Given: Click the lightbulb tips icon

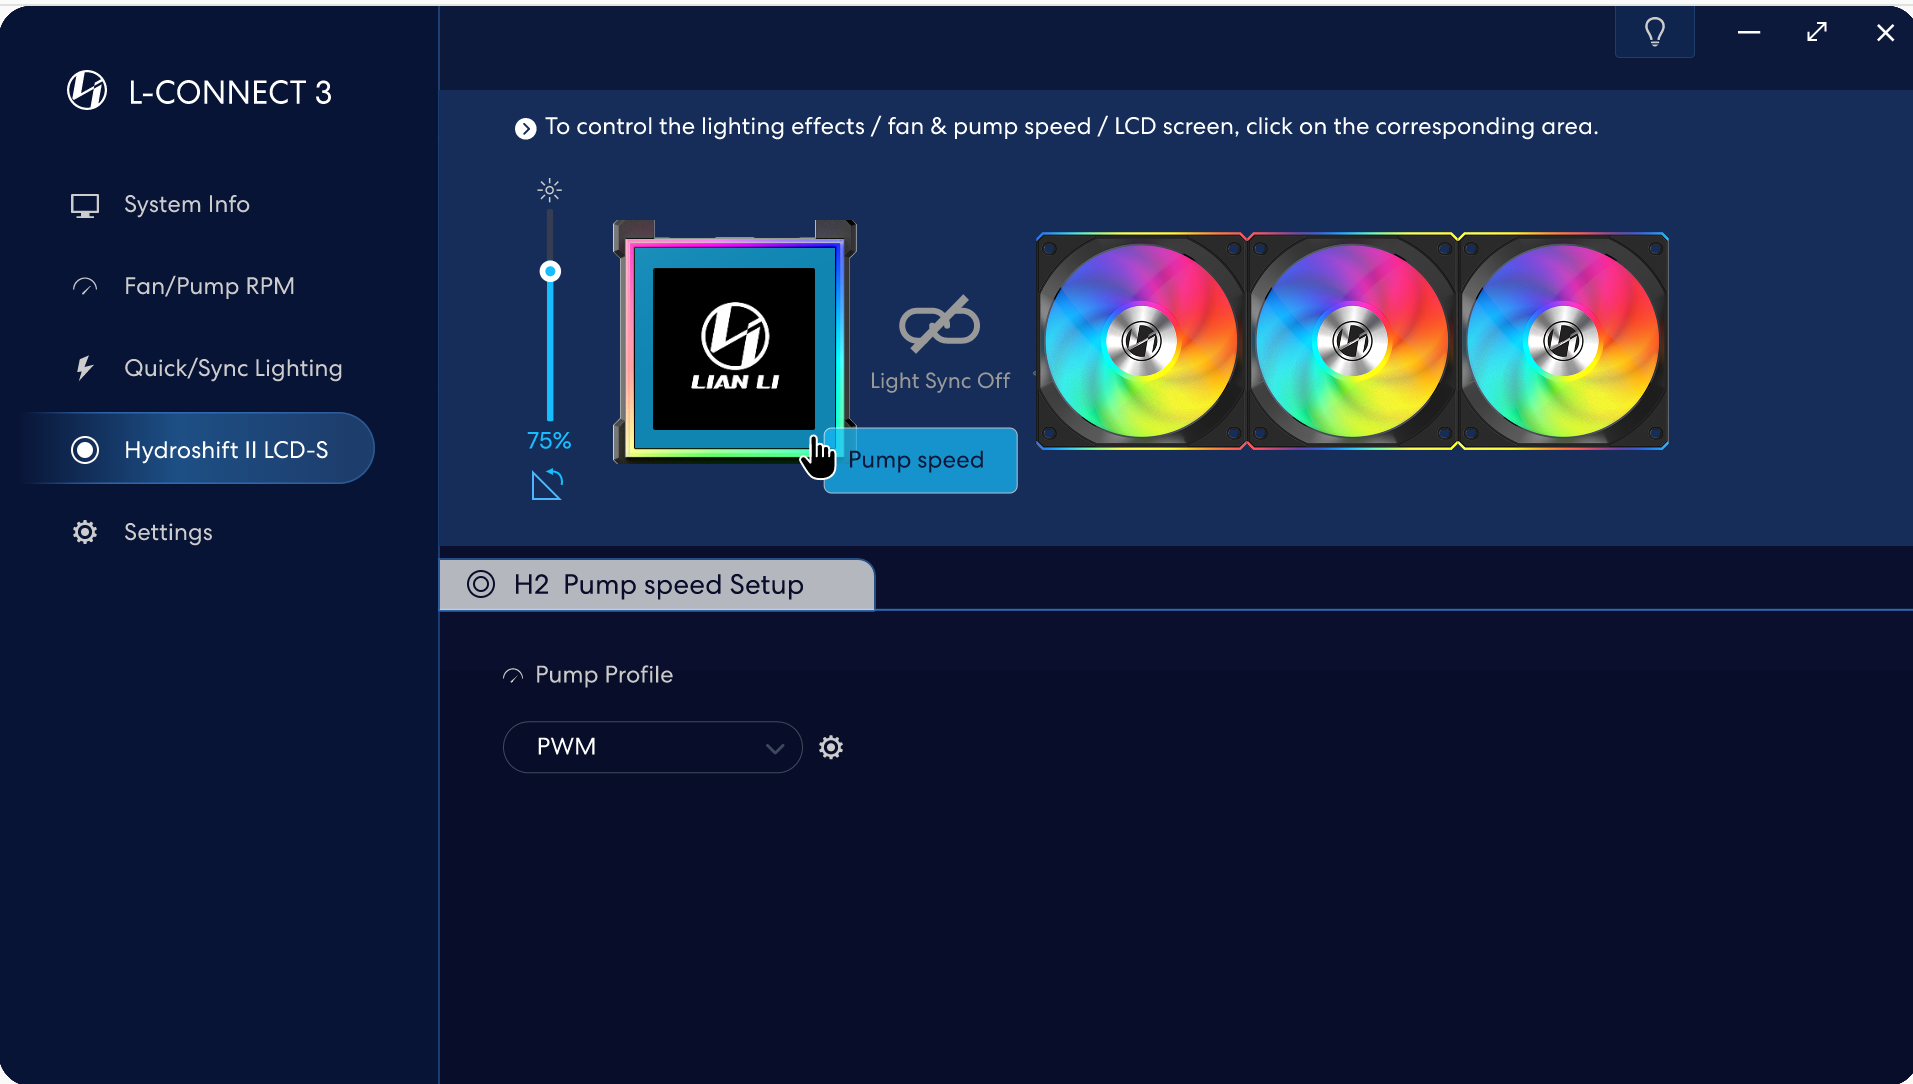Looking at the screenshot, I should tap(1655, 32).
